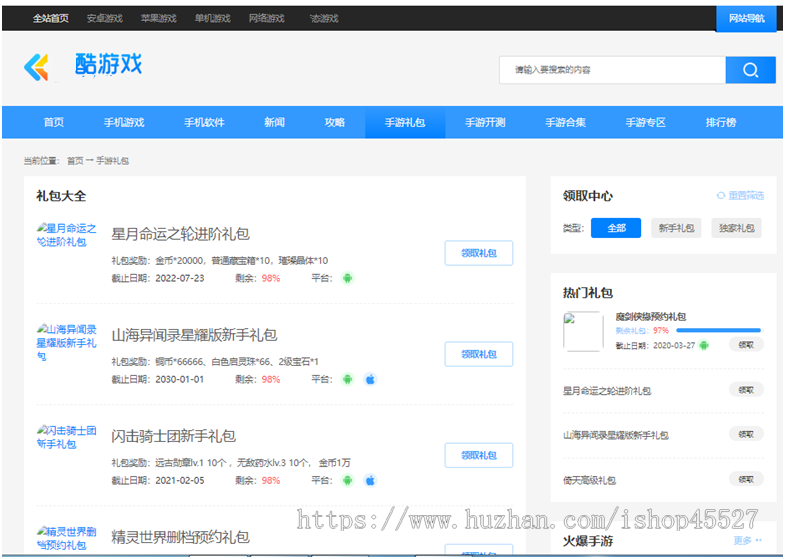Screen dimensions: 785x559
Task: Open the 手机游戏 navigation tab
Action: pos(124,122)
